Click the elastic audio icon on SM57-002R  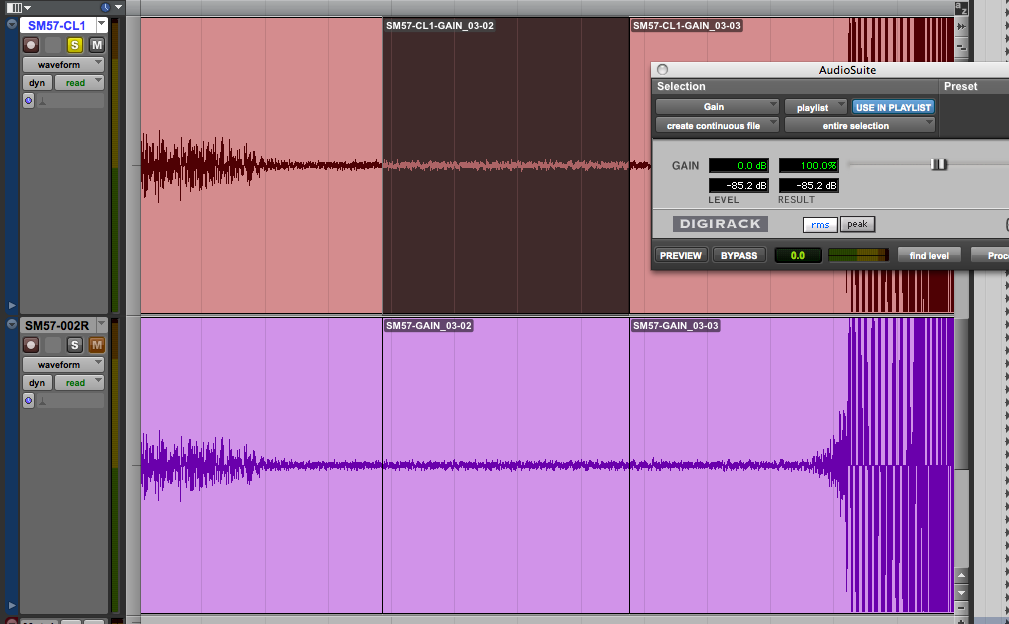(42, 401)
